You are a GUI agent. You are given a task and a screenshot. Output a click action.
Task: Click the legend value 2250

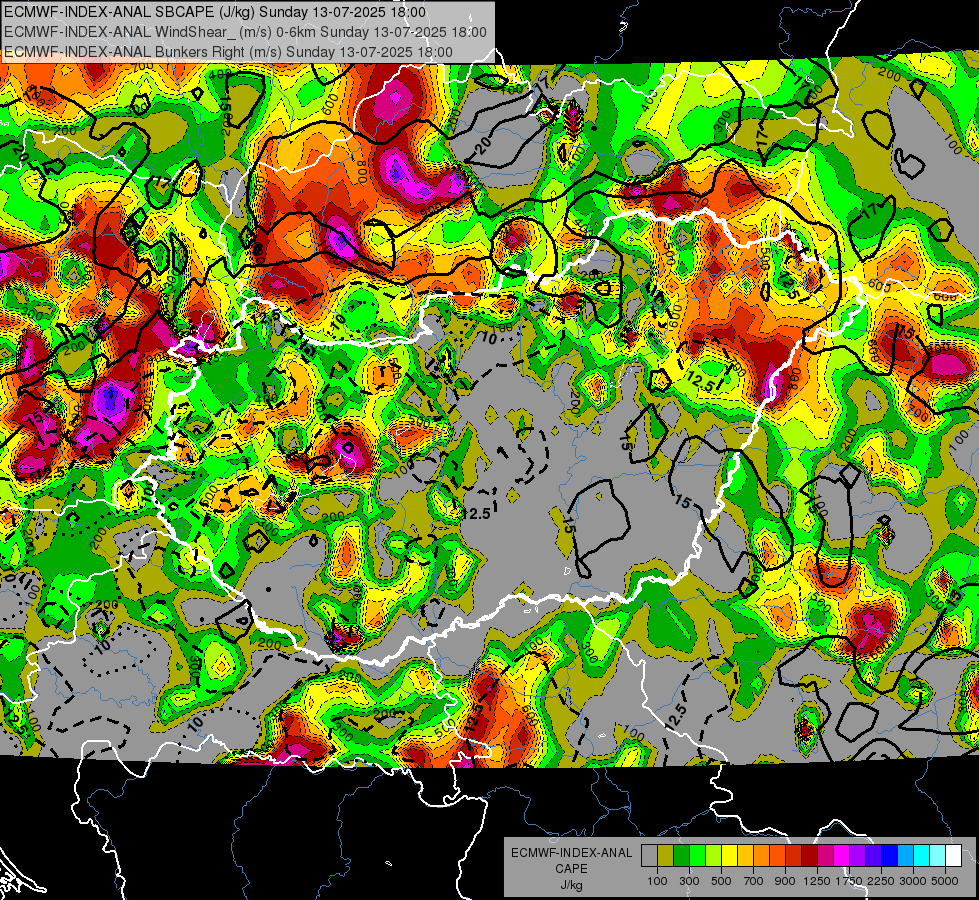(882, 881)
